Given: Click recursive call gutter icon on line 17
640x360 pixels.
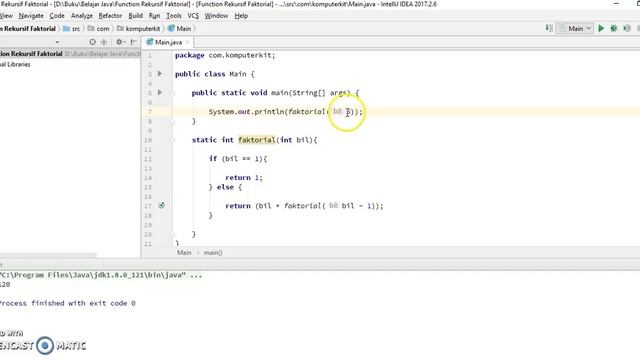Looking at the screenshot, I should click(x=162, y=205).
